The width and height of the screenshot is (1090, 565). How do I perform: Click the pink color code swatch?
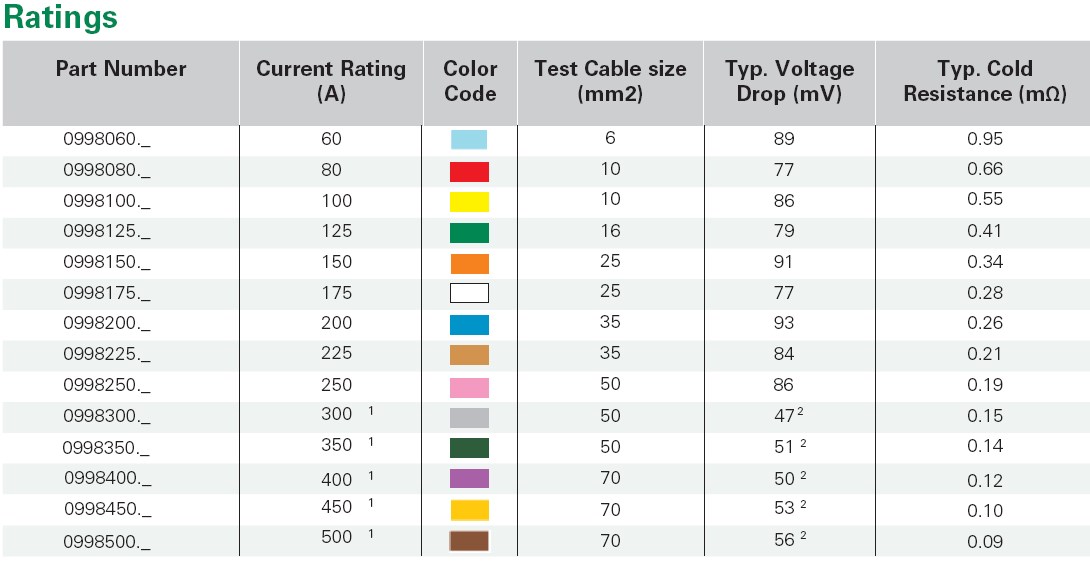click(469, 386)
